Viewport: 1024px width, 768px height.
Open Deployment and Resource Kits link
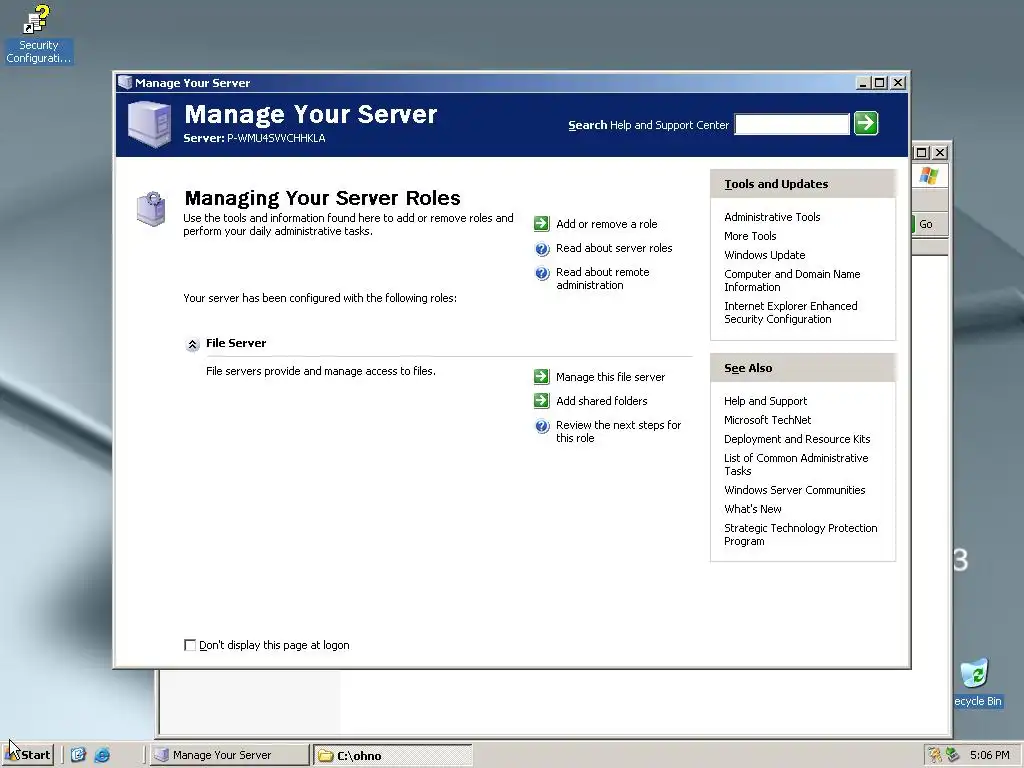coord(797,439)
